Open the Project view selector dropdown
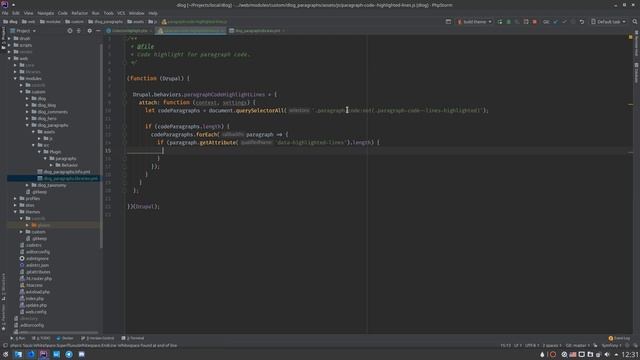This screenshot has height=360, width=640. tap(23, 31)
